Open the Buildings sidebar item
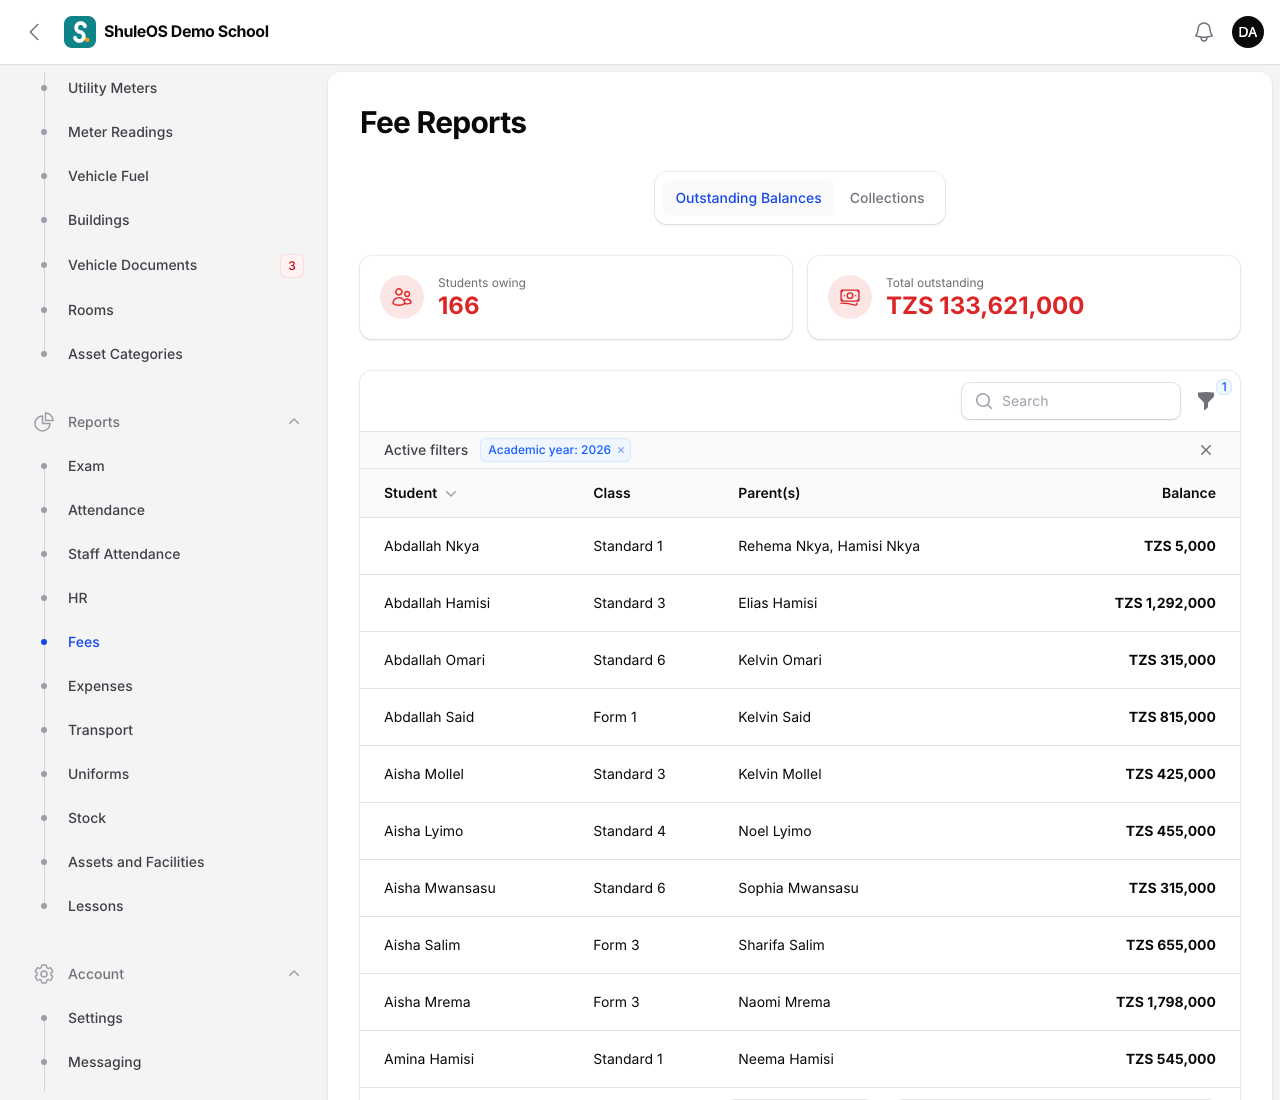The height and width of the screenshot is (1100, 1280). coord(98,220)
